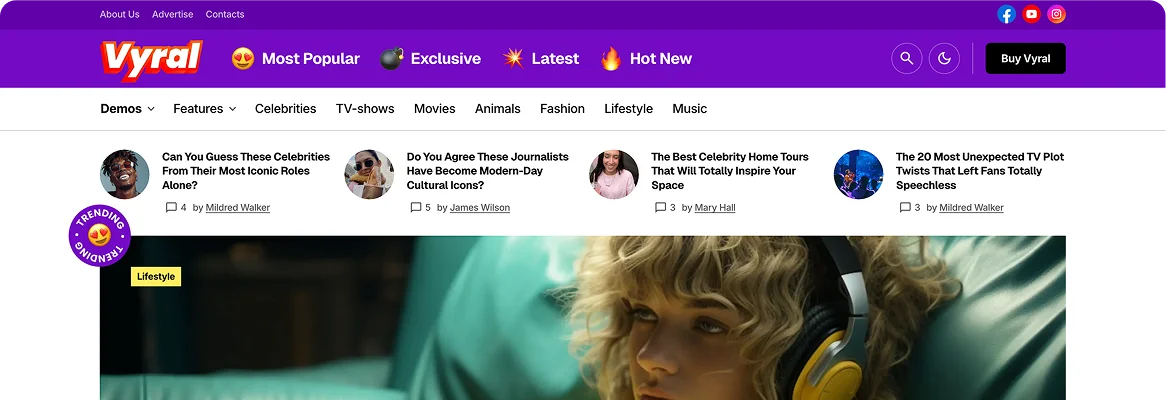This screenshot has height=400, width=1166.
Task: Open the Most Popular link
Action: 311,58
